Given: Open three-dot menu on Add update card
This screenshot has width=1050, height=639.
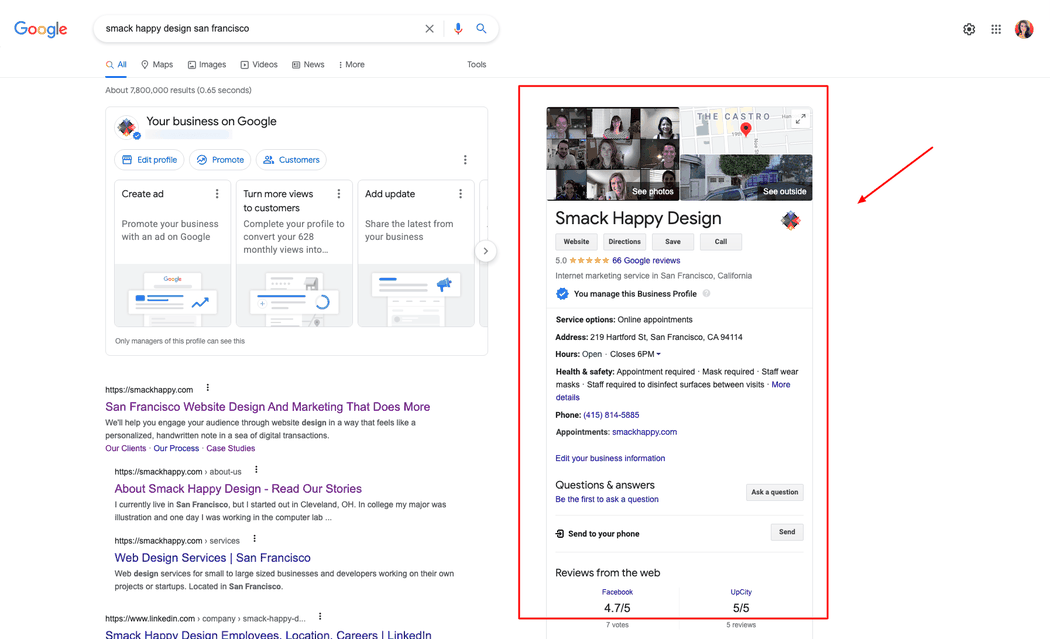Looking at the screenshot, I should point(460,194).
